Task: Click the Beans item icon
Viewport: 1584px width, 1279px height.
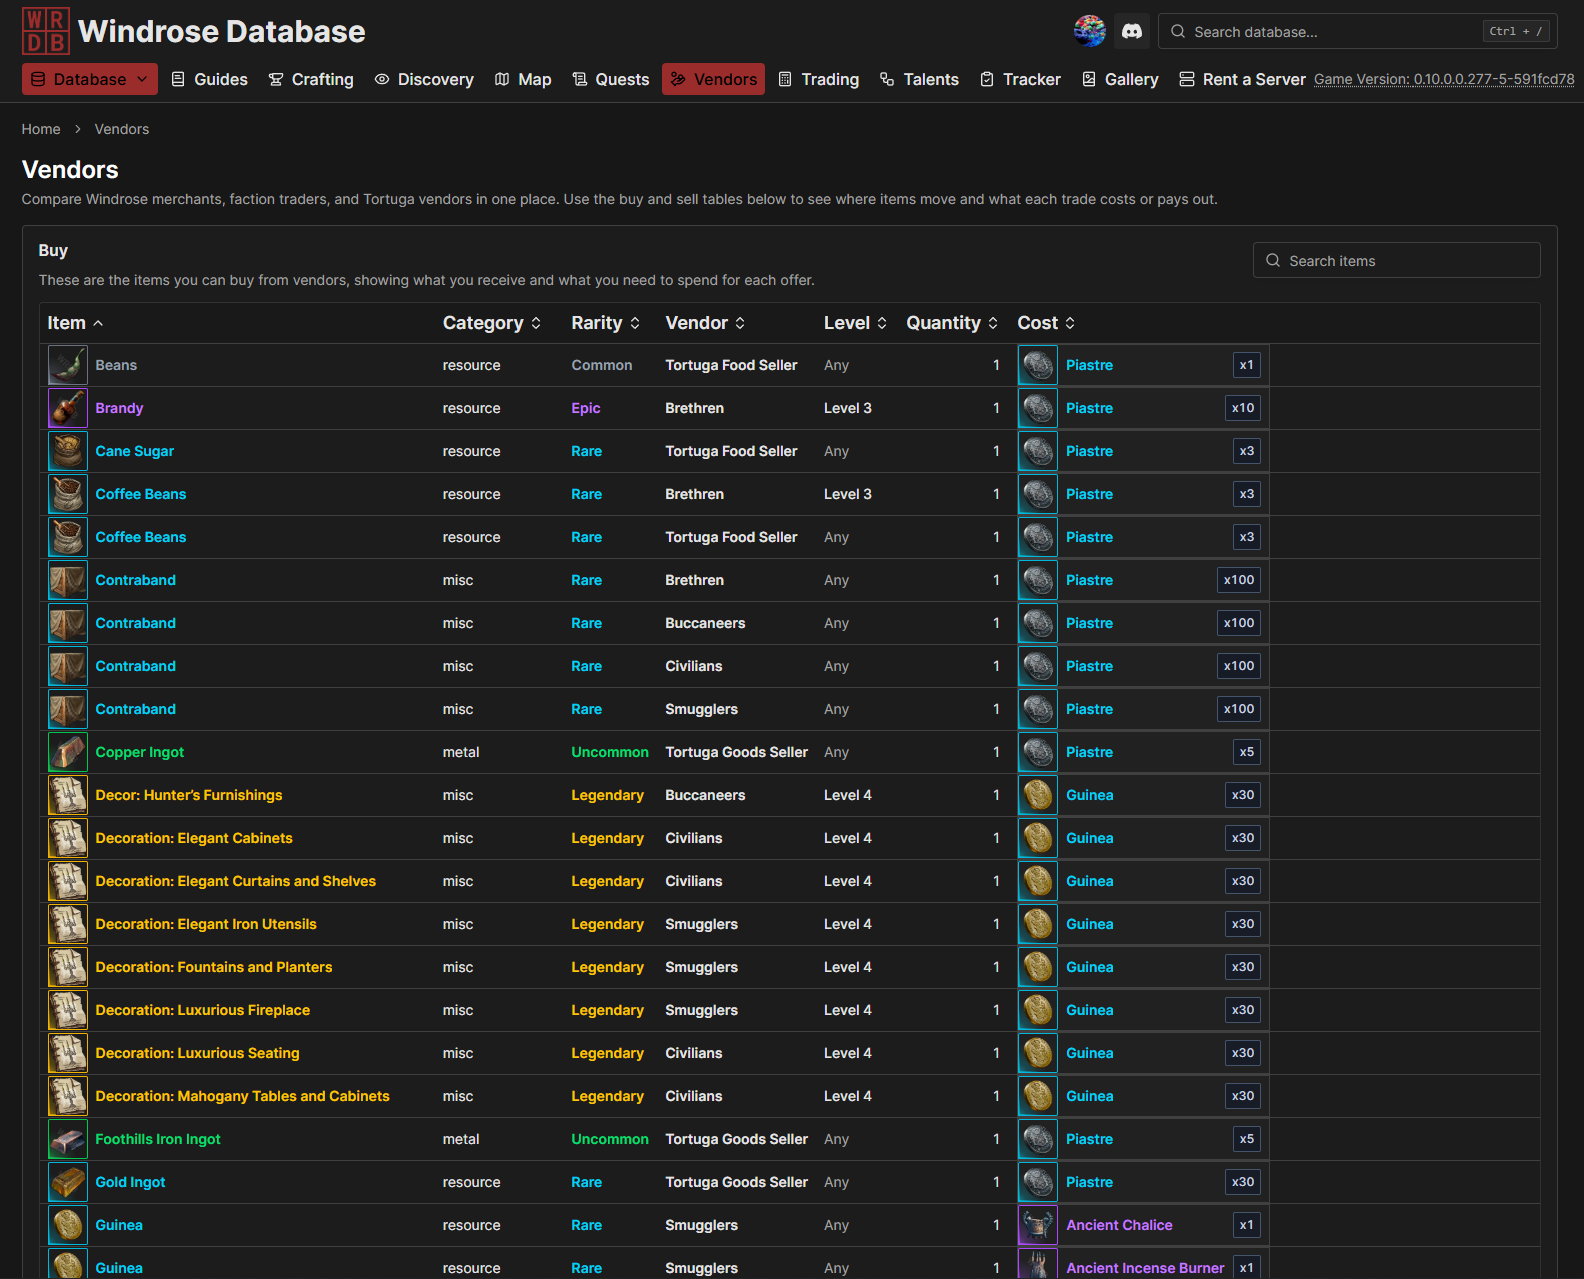Action: pos(68,365)
